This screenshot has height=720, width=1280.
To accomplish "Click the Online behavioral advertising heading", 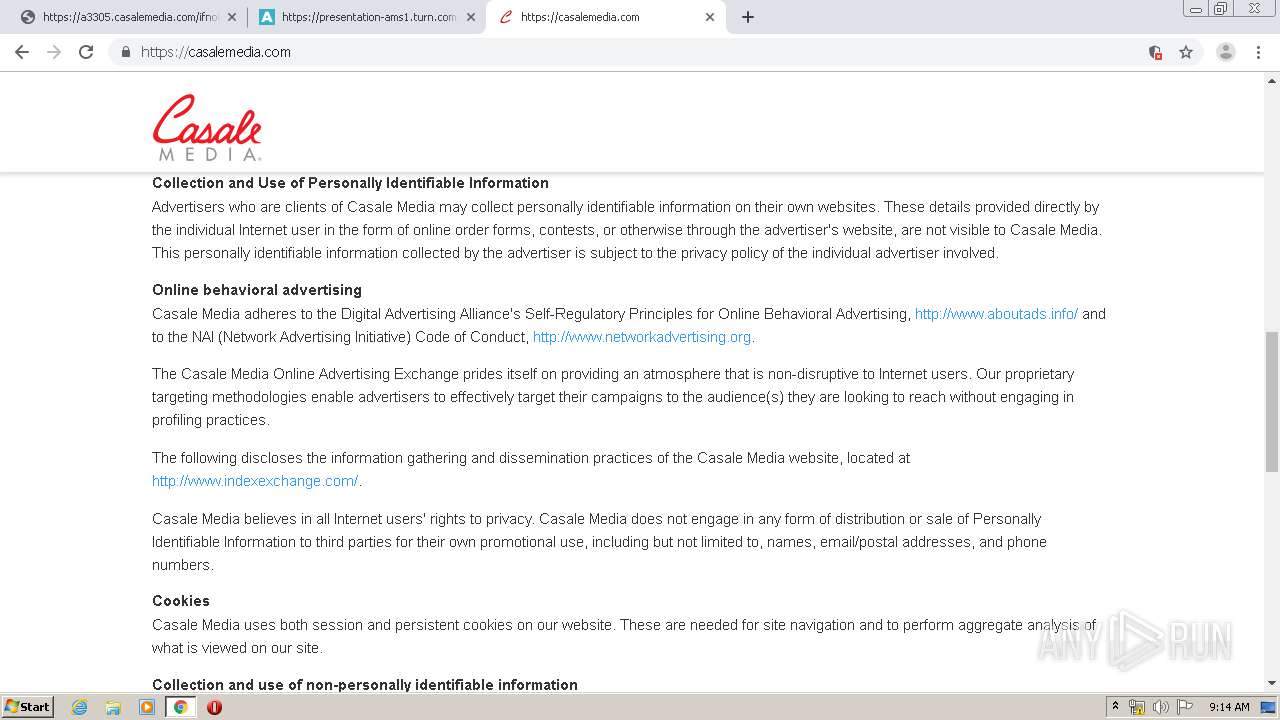I will tap(257, 290).
